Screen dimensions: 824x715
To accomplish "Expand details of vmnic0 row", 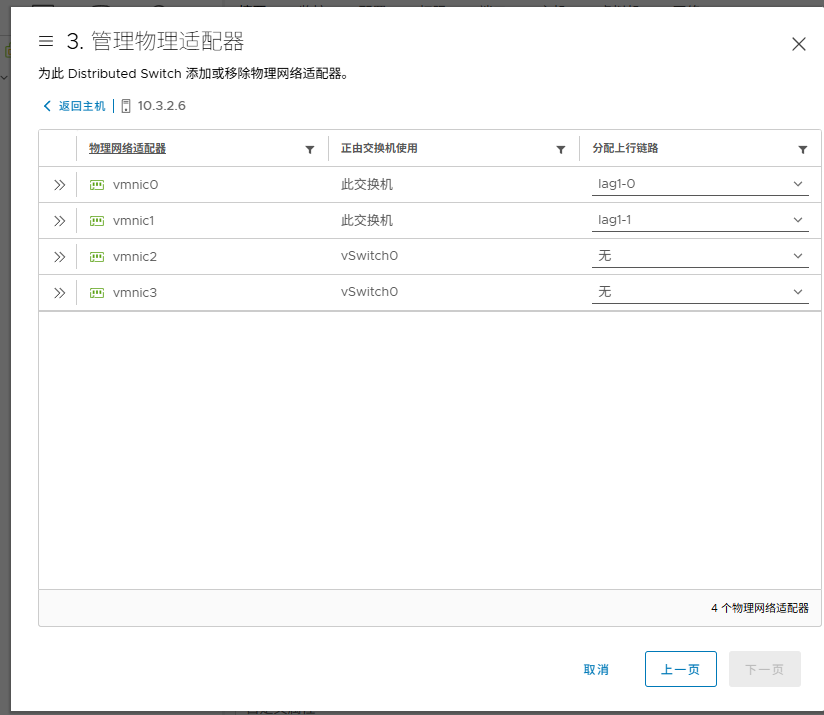I will [x=59, y=185].
